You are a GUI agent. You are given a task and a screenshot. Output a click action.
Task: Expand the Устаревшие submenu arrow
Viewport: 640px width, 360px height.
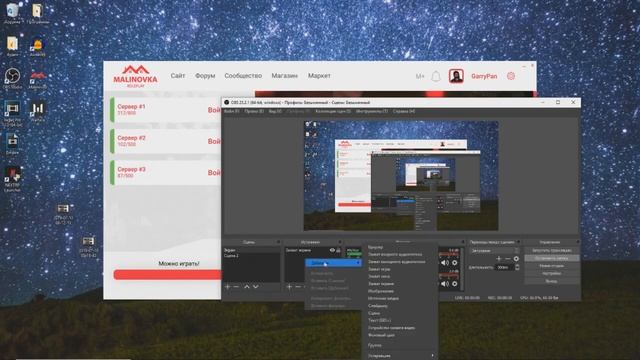[432, 356]
